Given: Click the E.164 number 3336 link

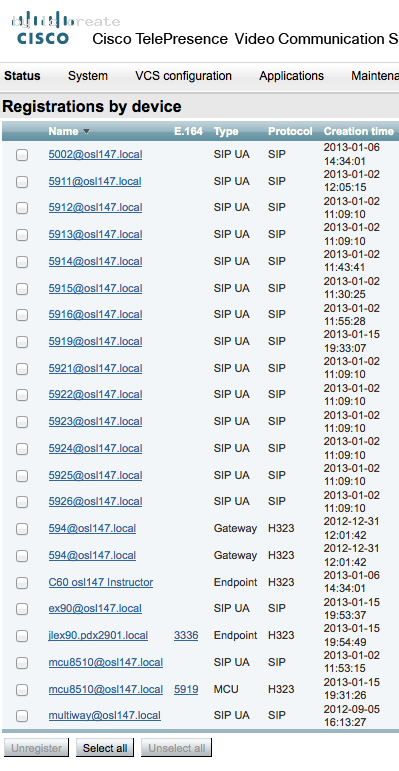Looking at the screenshot, I should click(186, 635).
